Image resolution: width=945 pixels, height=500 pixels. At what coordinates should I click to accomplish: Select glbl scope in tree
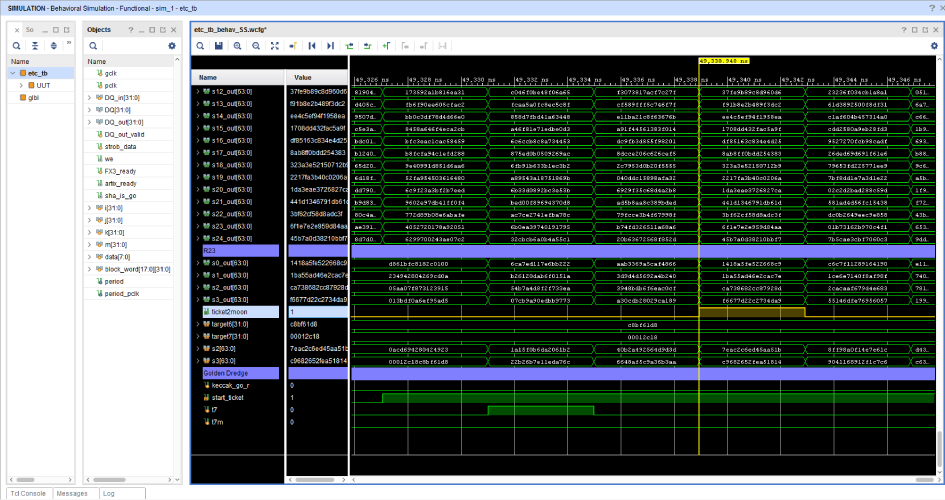(34, 98)
